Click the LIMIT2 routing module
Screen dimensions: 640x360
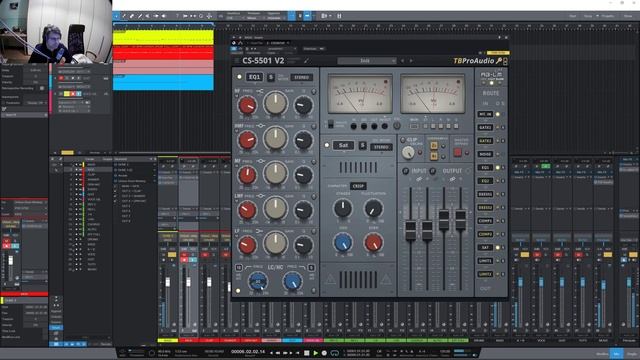(x=485, y=274)
